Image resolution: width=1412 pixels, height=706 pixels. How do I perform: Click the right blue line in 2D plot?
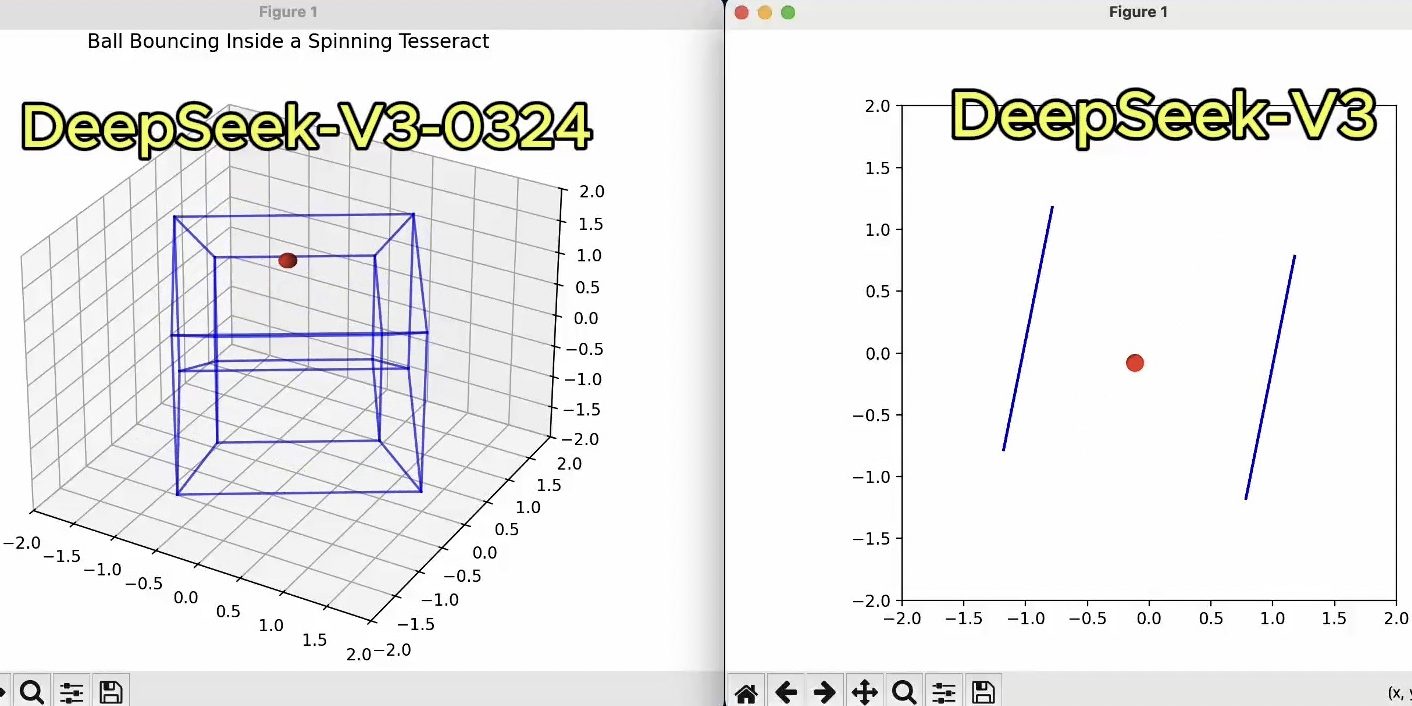[x=1270, y=377]
